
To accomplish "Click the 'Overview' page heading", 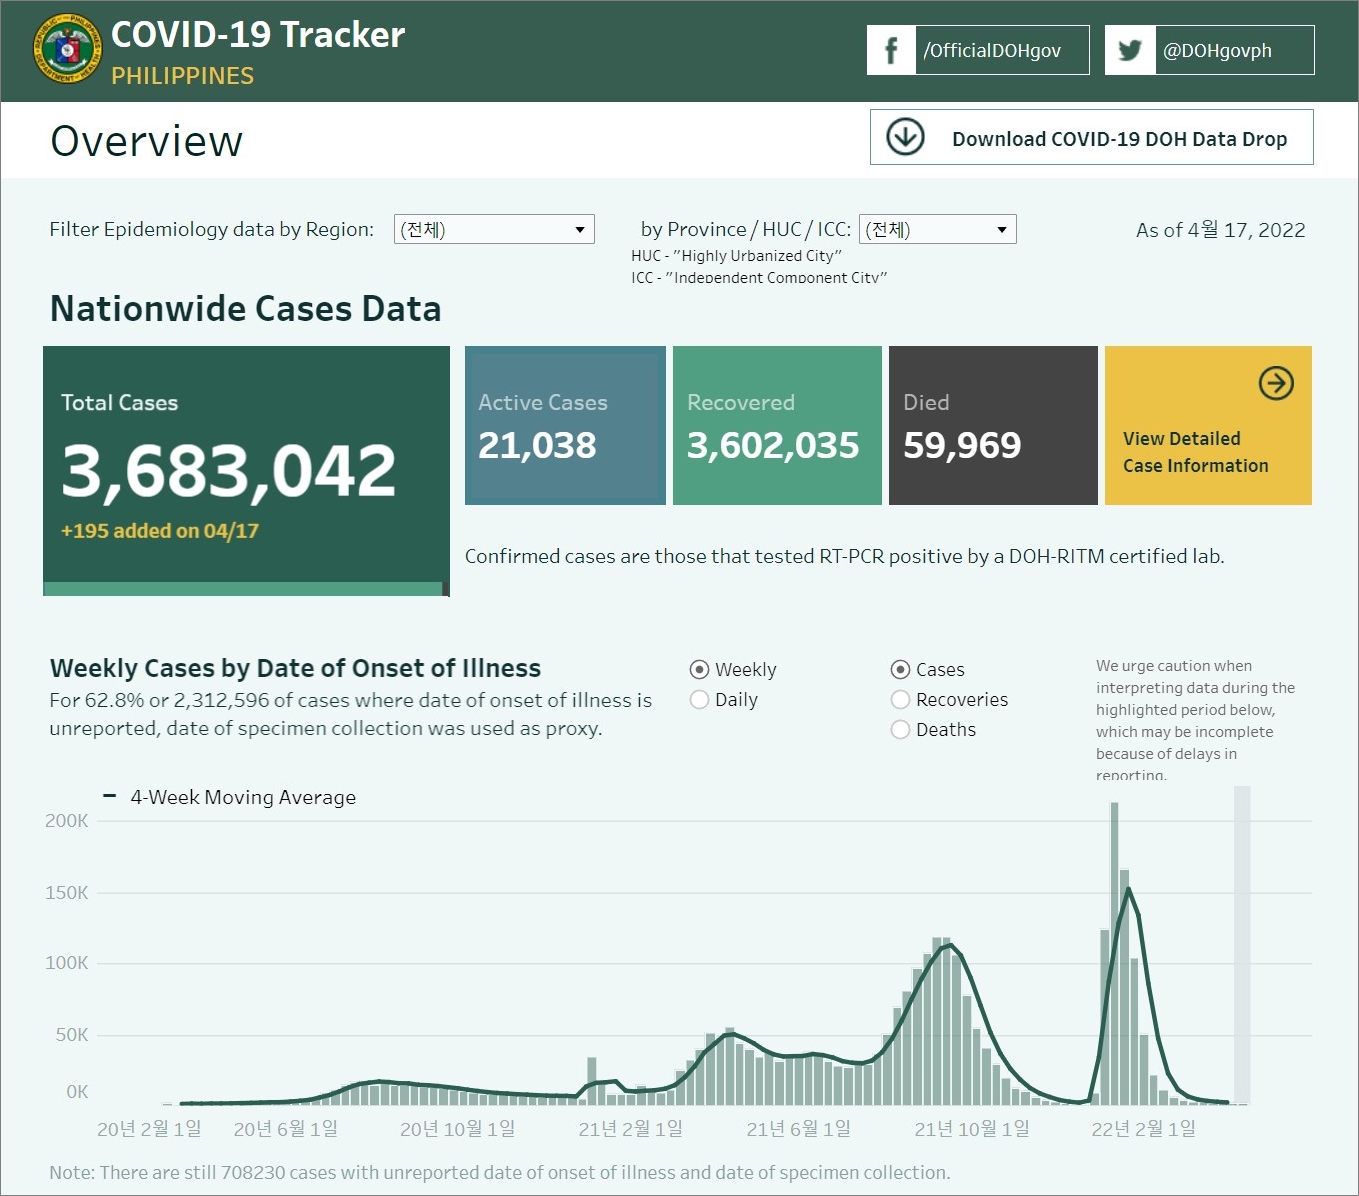I will click(x=147, y=141).
